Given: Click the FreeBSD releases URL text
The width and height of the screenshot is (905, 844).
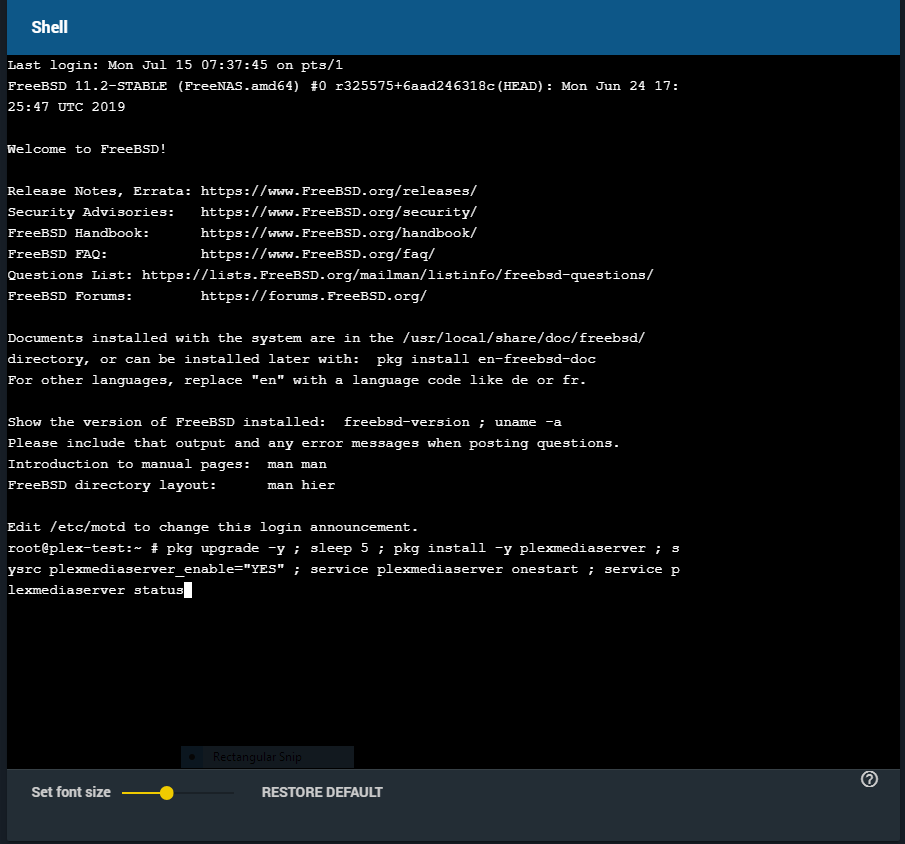Looking at the screenshot, I should (339, 191).
